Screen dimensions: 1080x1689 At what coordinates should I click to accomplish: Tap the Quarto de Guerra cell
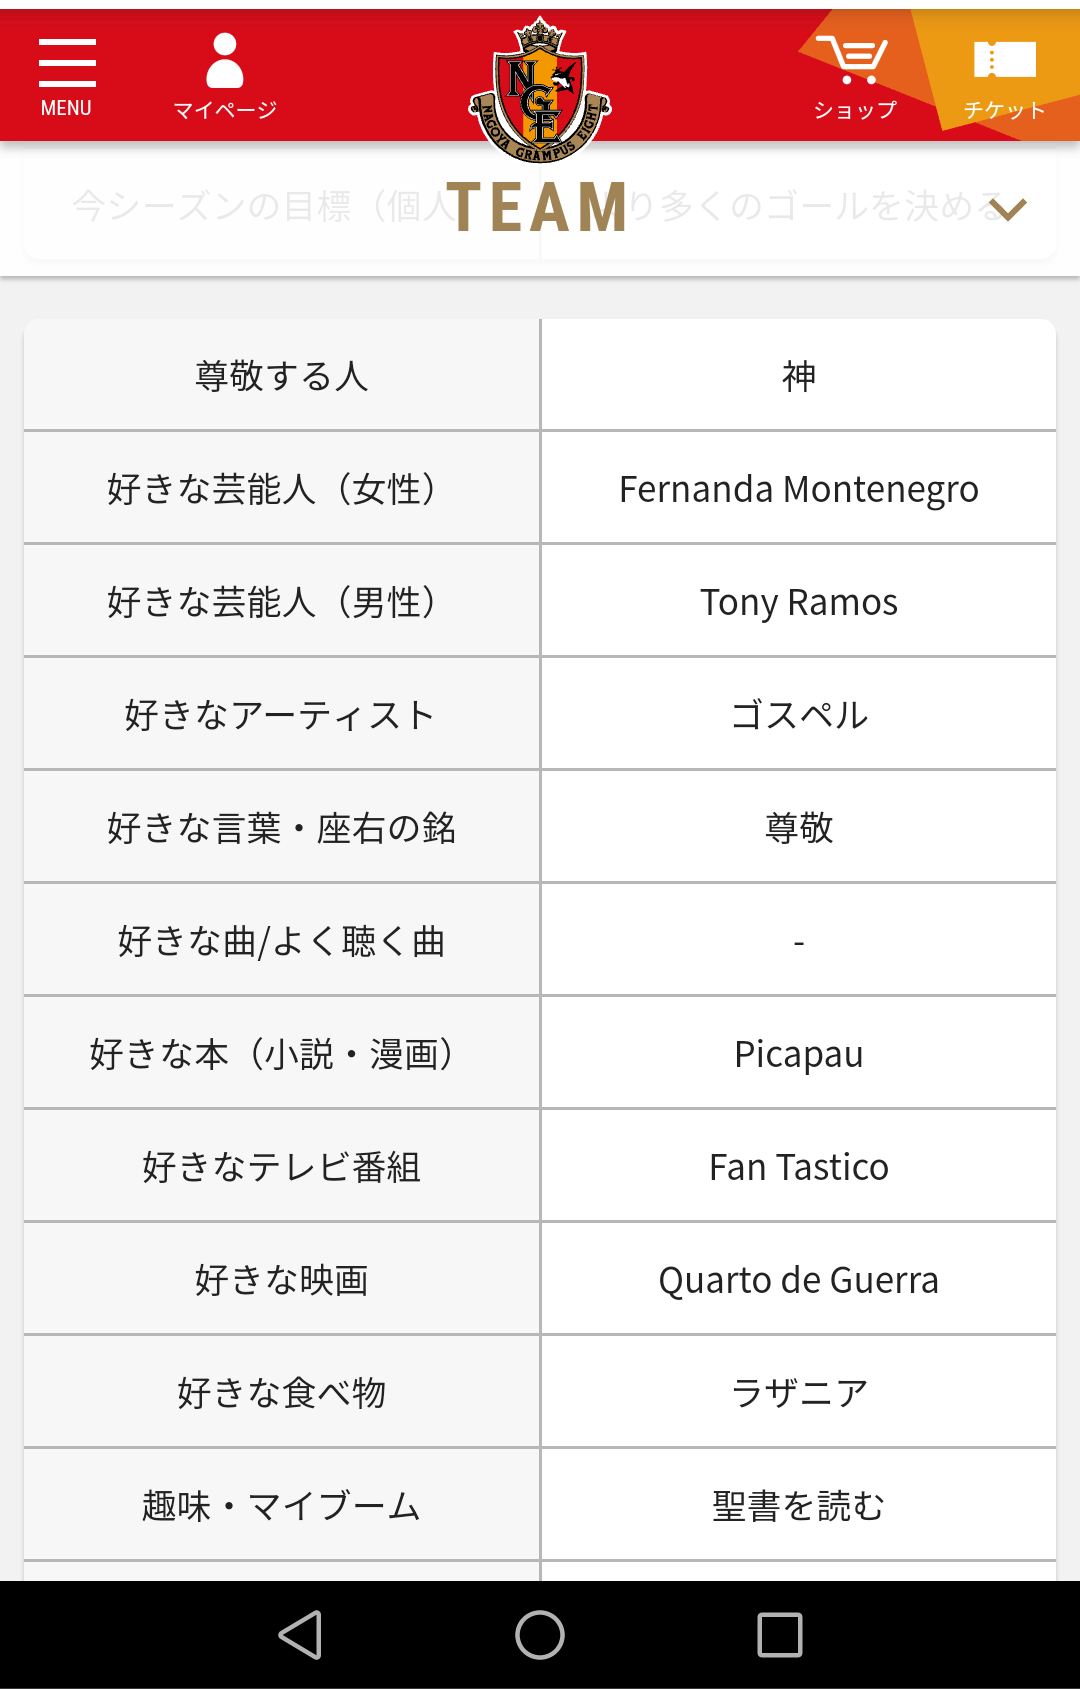pyautogui.click(x=799, y=1280)
